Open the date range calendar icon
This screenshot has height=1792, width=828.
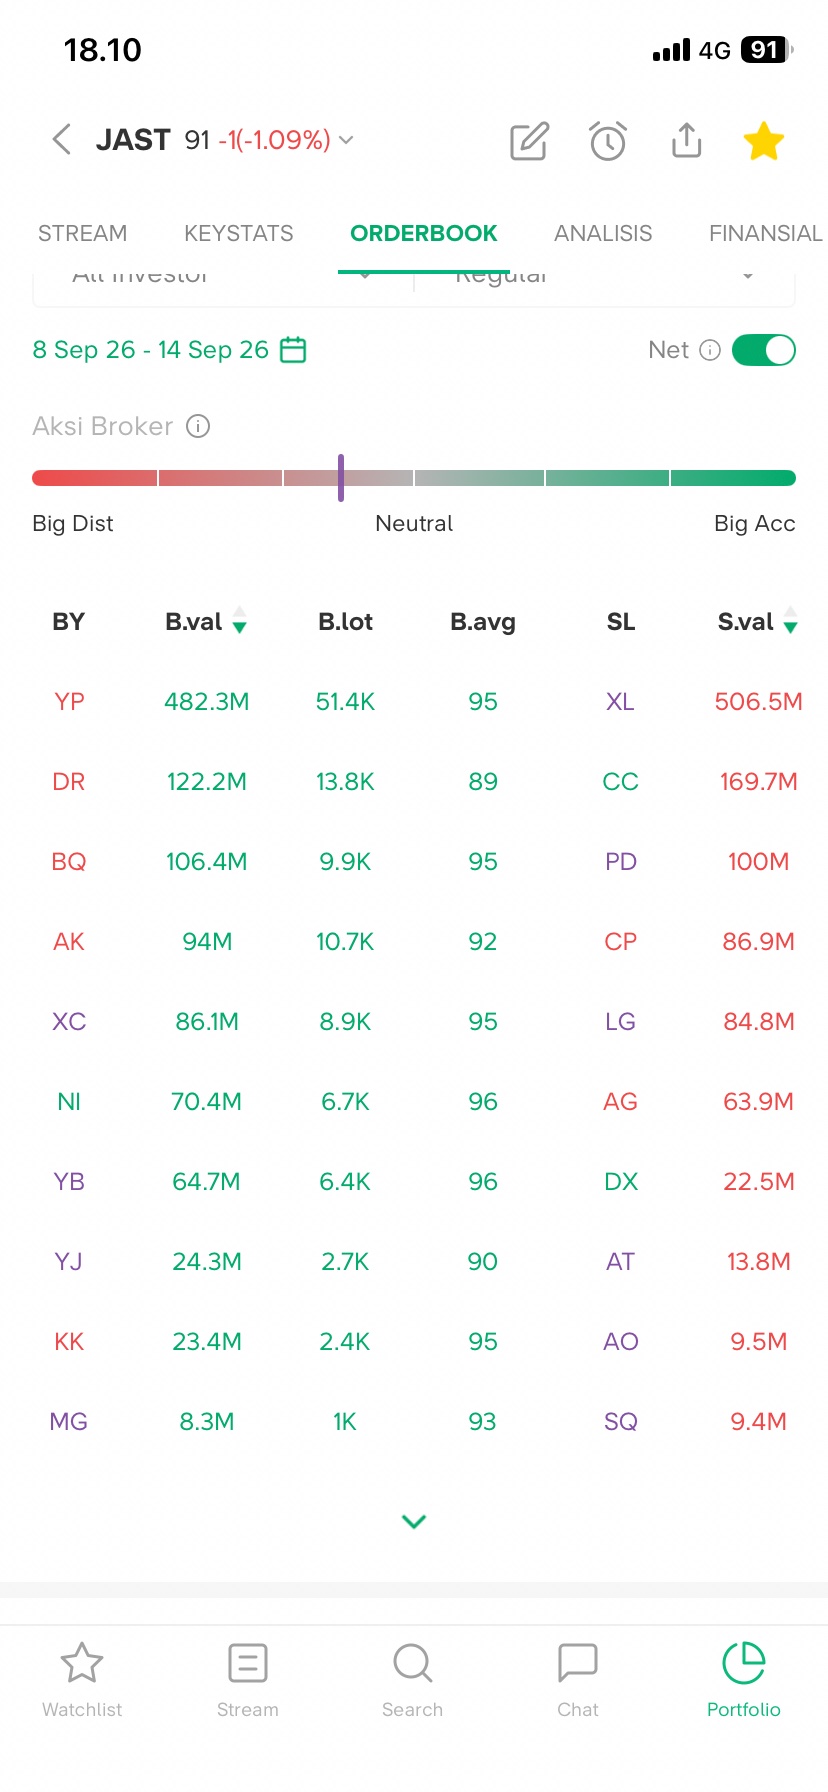[293, 350]
